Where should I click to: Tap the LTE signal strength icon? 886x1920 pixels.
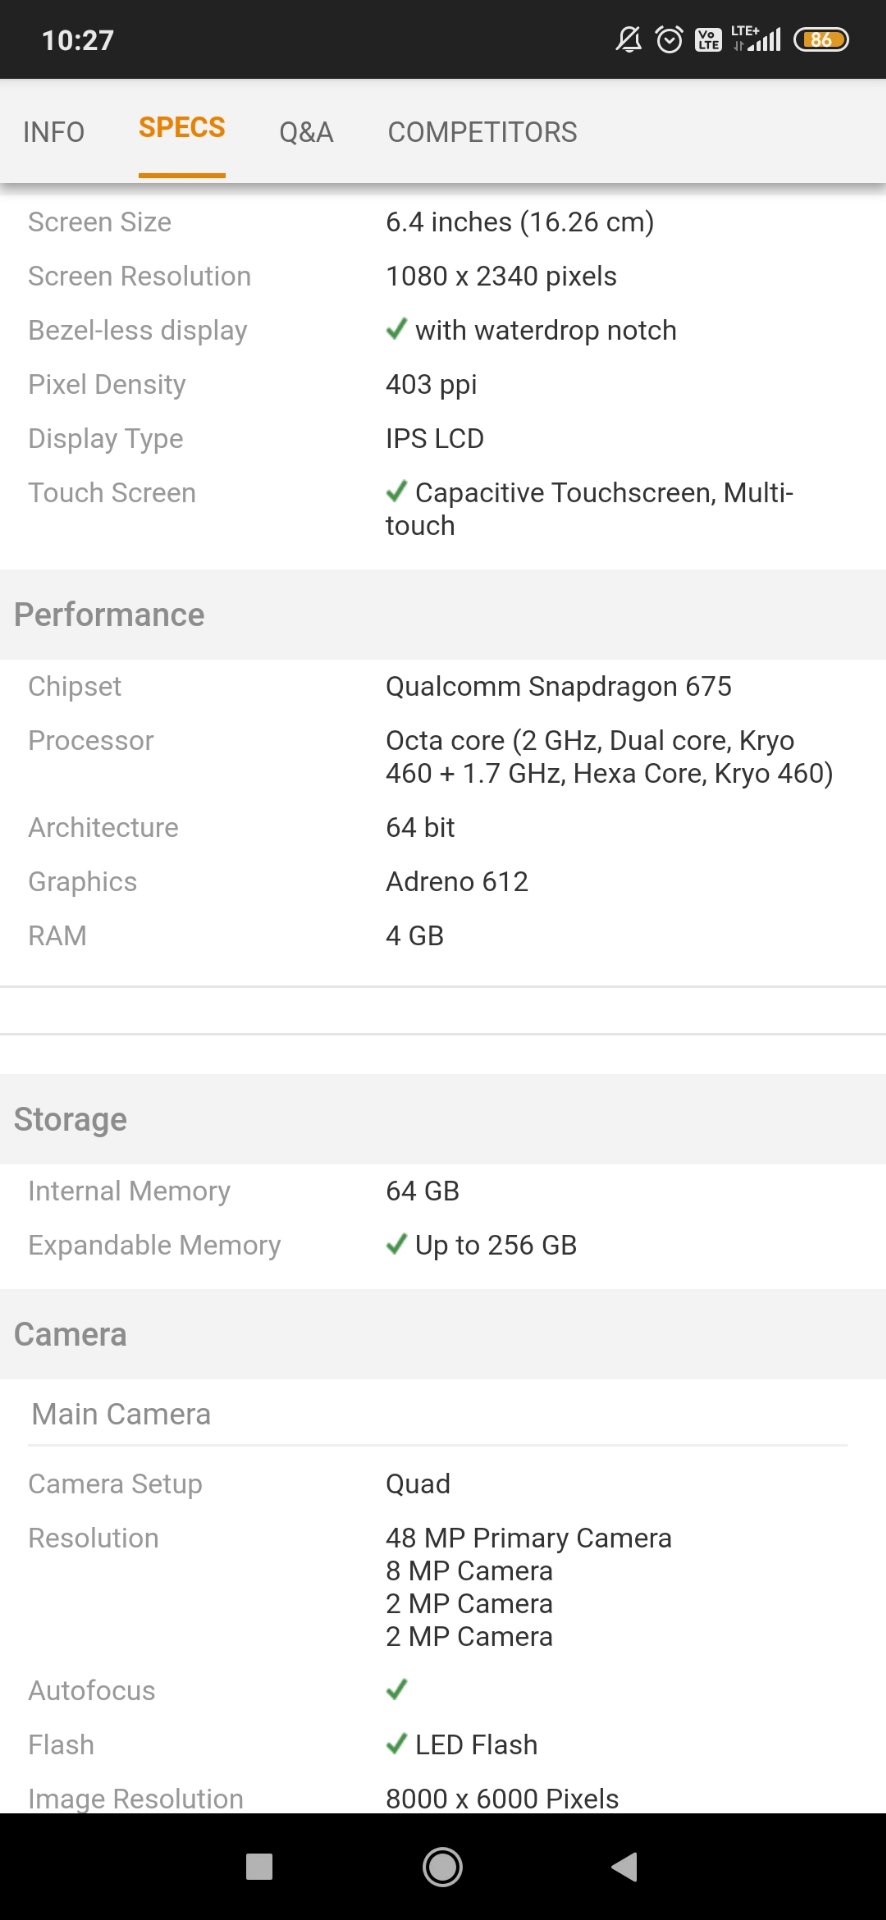[757, 39]
